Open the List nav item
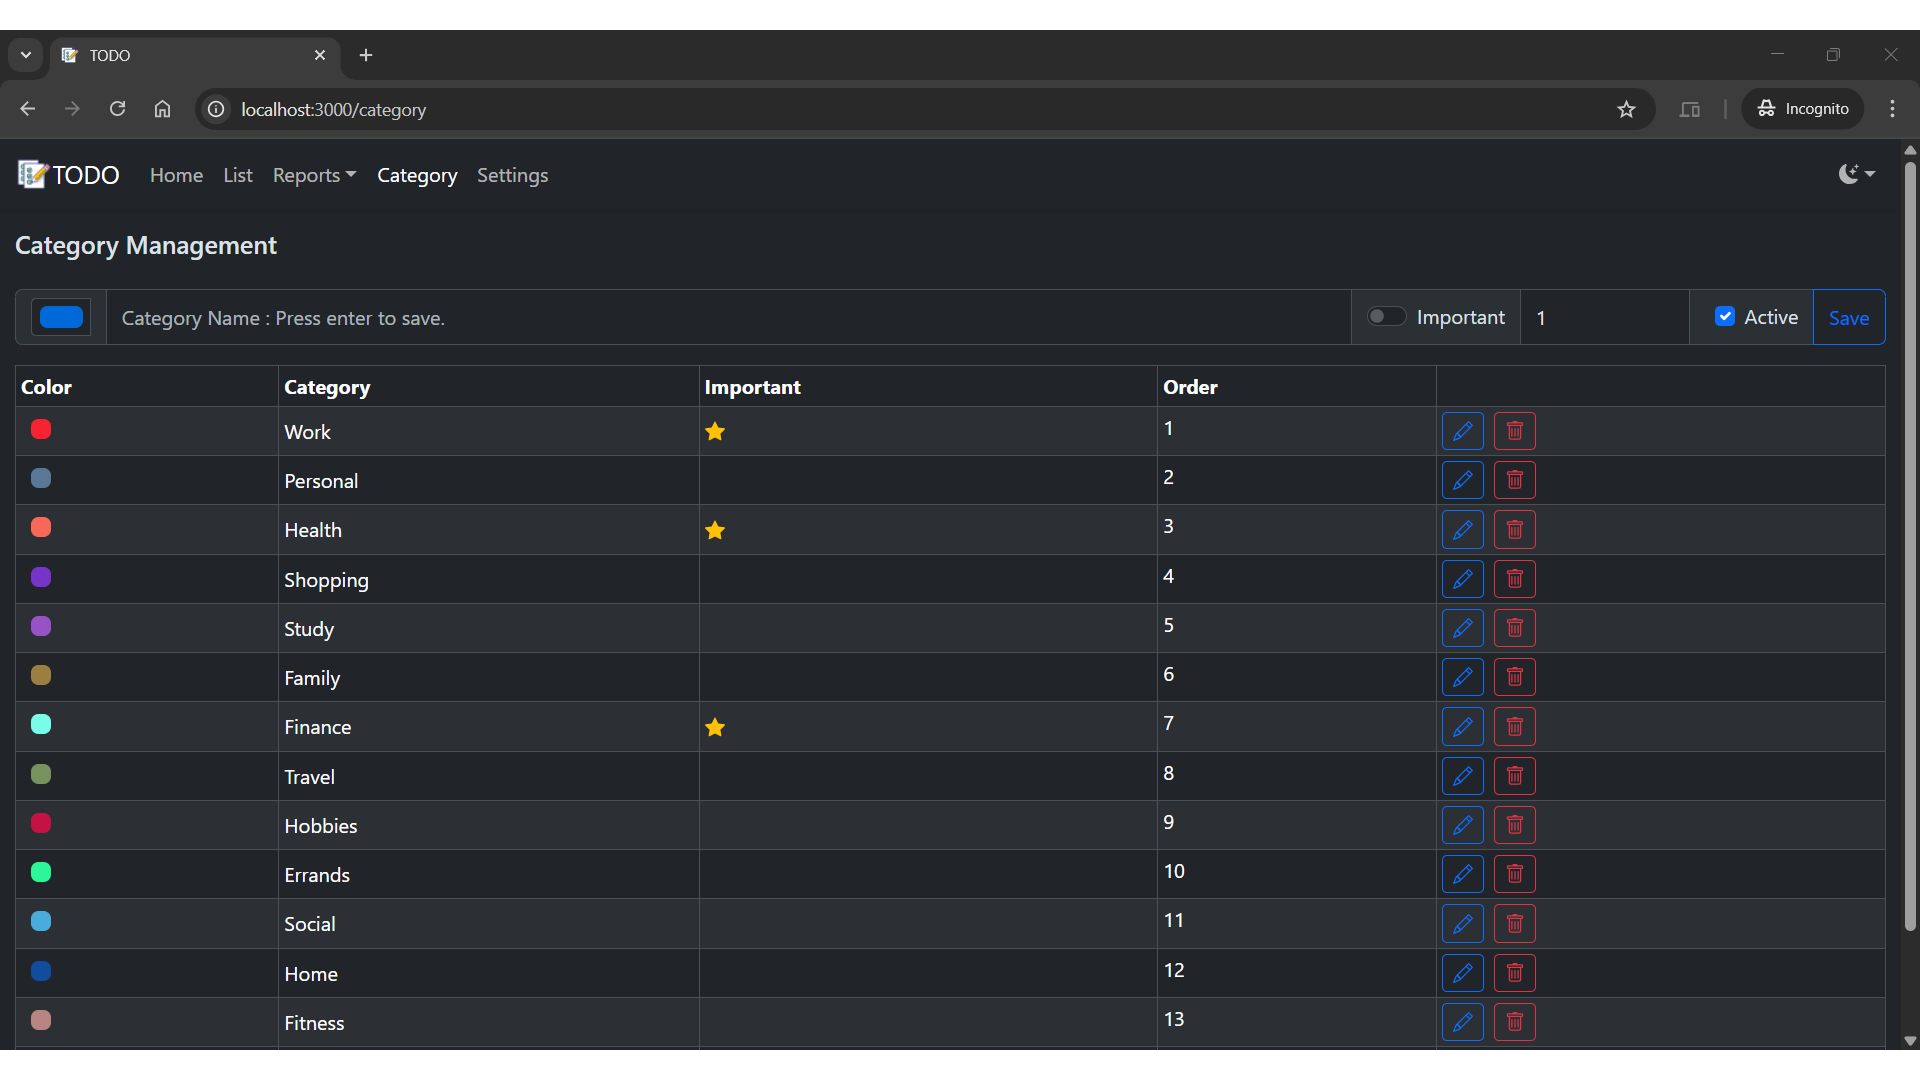The width and height of the screenshot is (1920, 1080). 237,175
